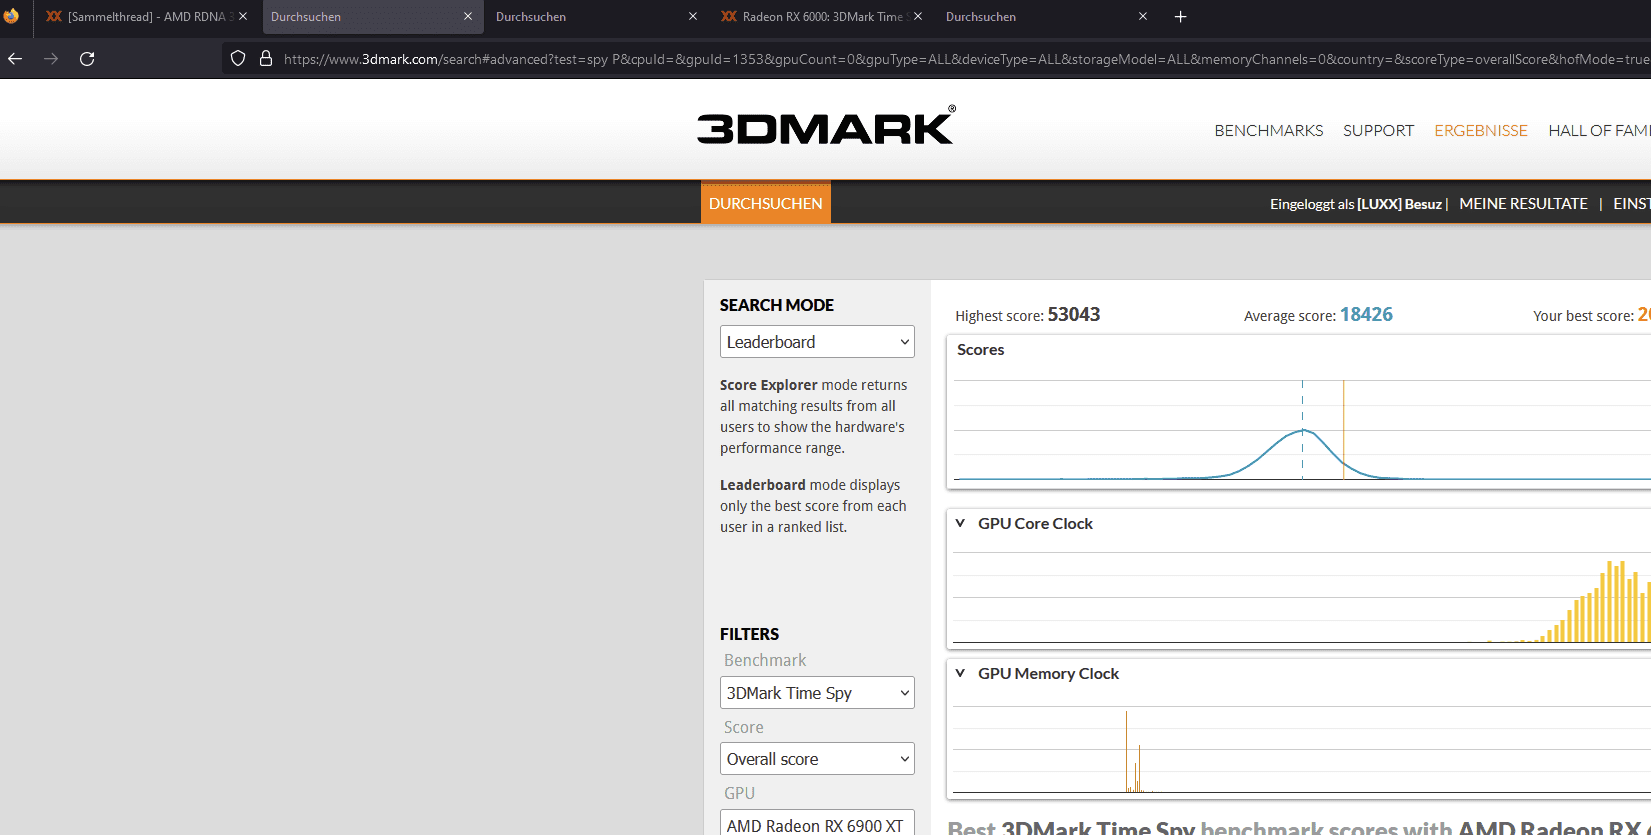Open the SUPPORT menu item
The width and height of the screenshot is (1651, 835).
(x=1378, y=131)
